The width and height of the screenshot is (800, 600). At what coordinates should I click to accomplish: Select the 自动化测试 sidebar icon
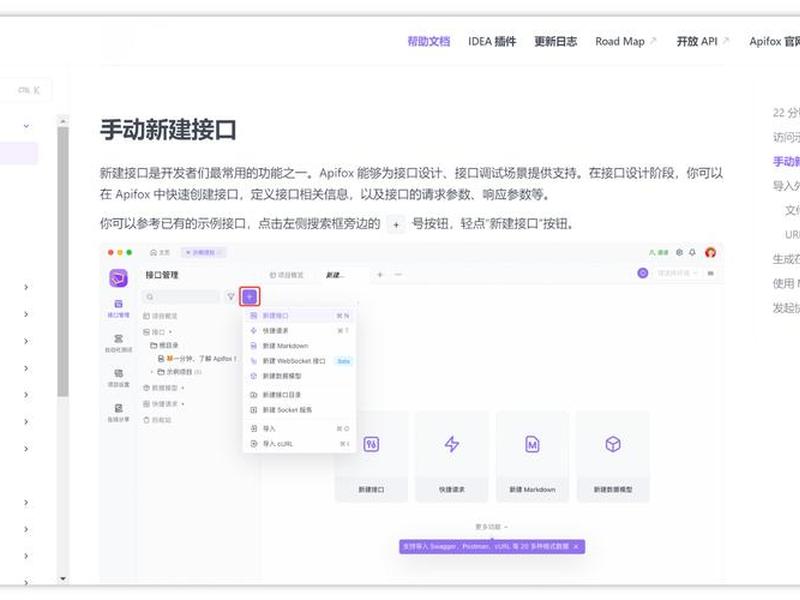click(118, 343)
